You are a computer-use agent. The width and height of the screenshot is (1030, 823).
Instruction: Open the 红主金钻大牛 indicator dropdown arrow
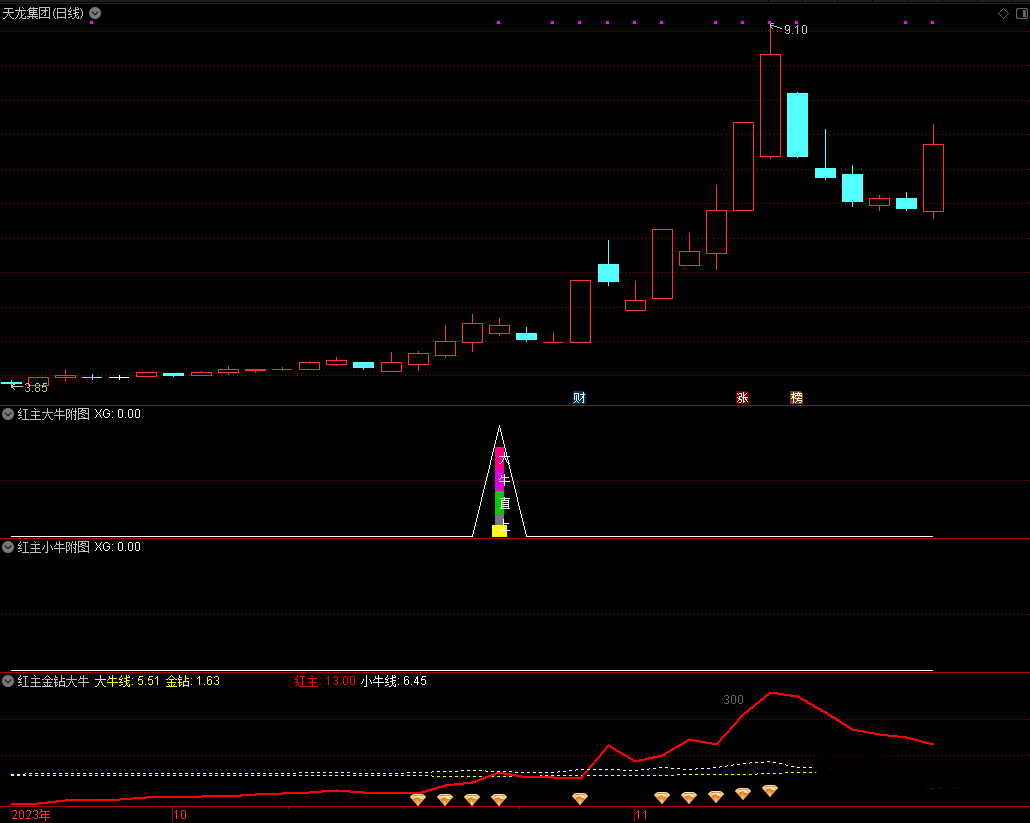[x=8, y=681]
